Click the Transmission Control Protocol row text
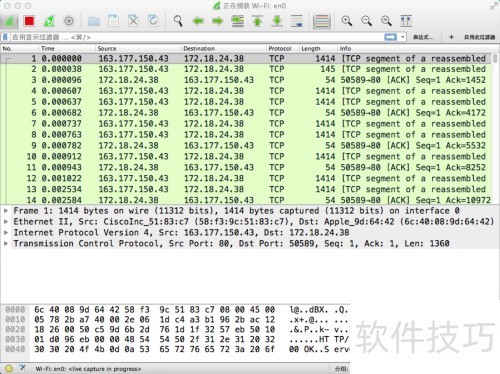Viewport: 500px width, 374px height. [231, 244]
